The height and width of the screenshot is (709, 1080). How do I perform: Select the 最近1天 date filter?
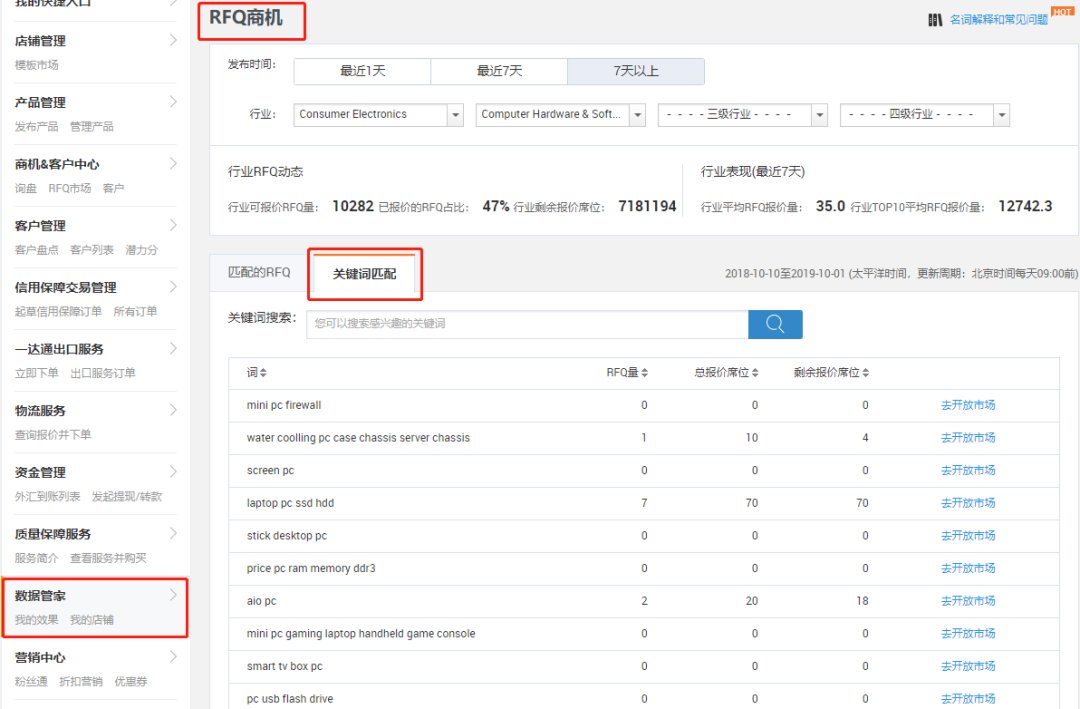pyautogui.click(x=362, y=71)
